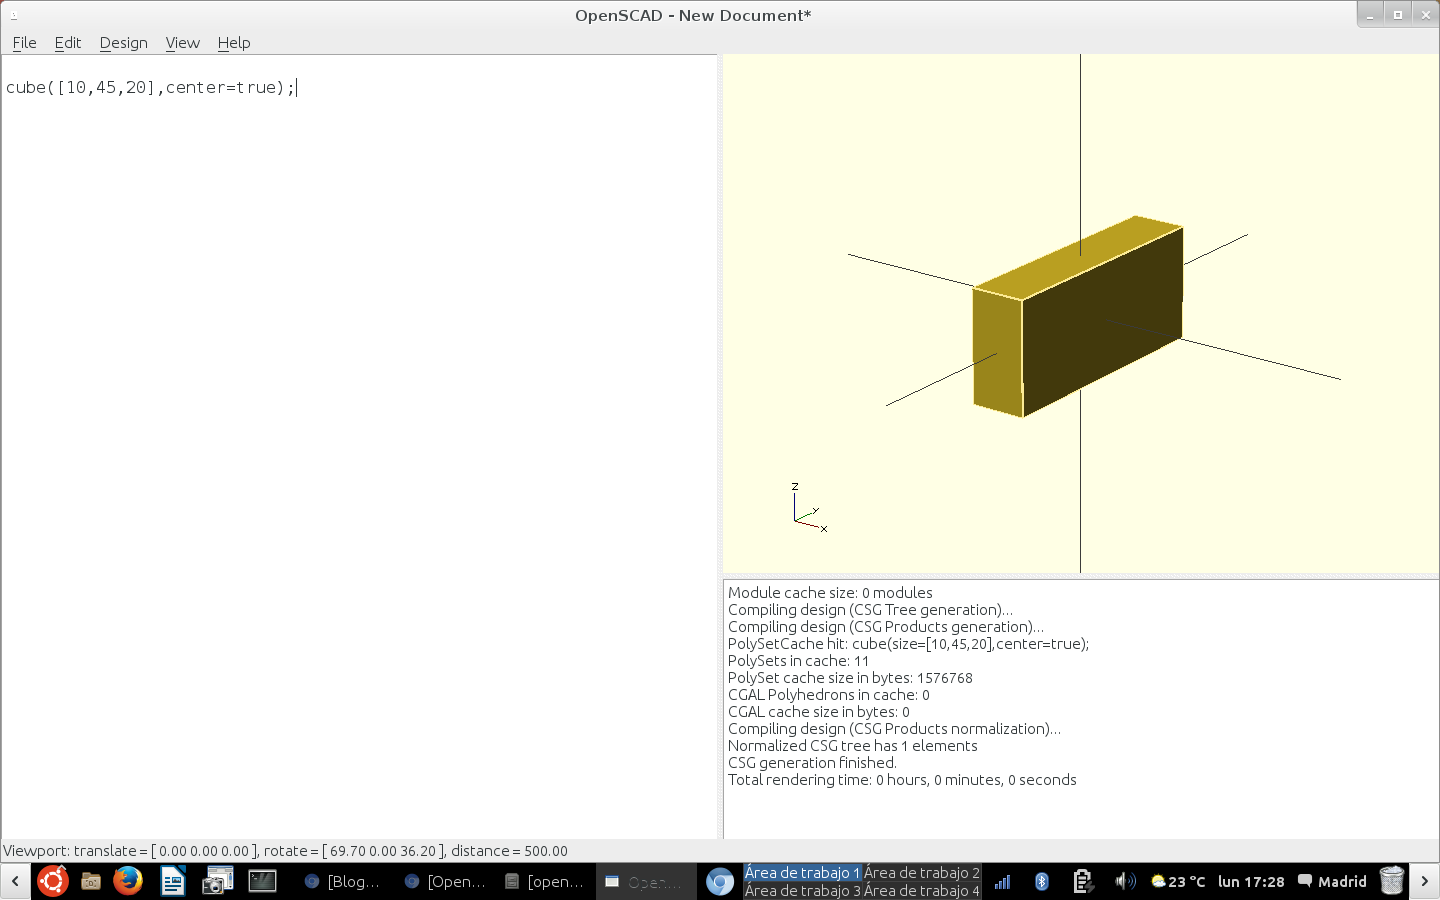Viewport: 1440px width, 900px height.
Task: Launch the screenshot tool from the taskbar
Action: pyautogui.click(x=216, y=881)
